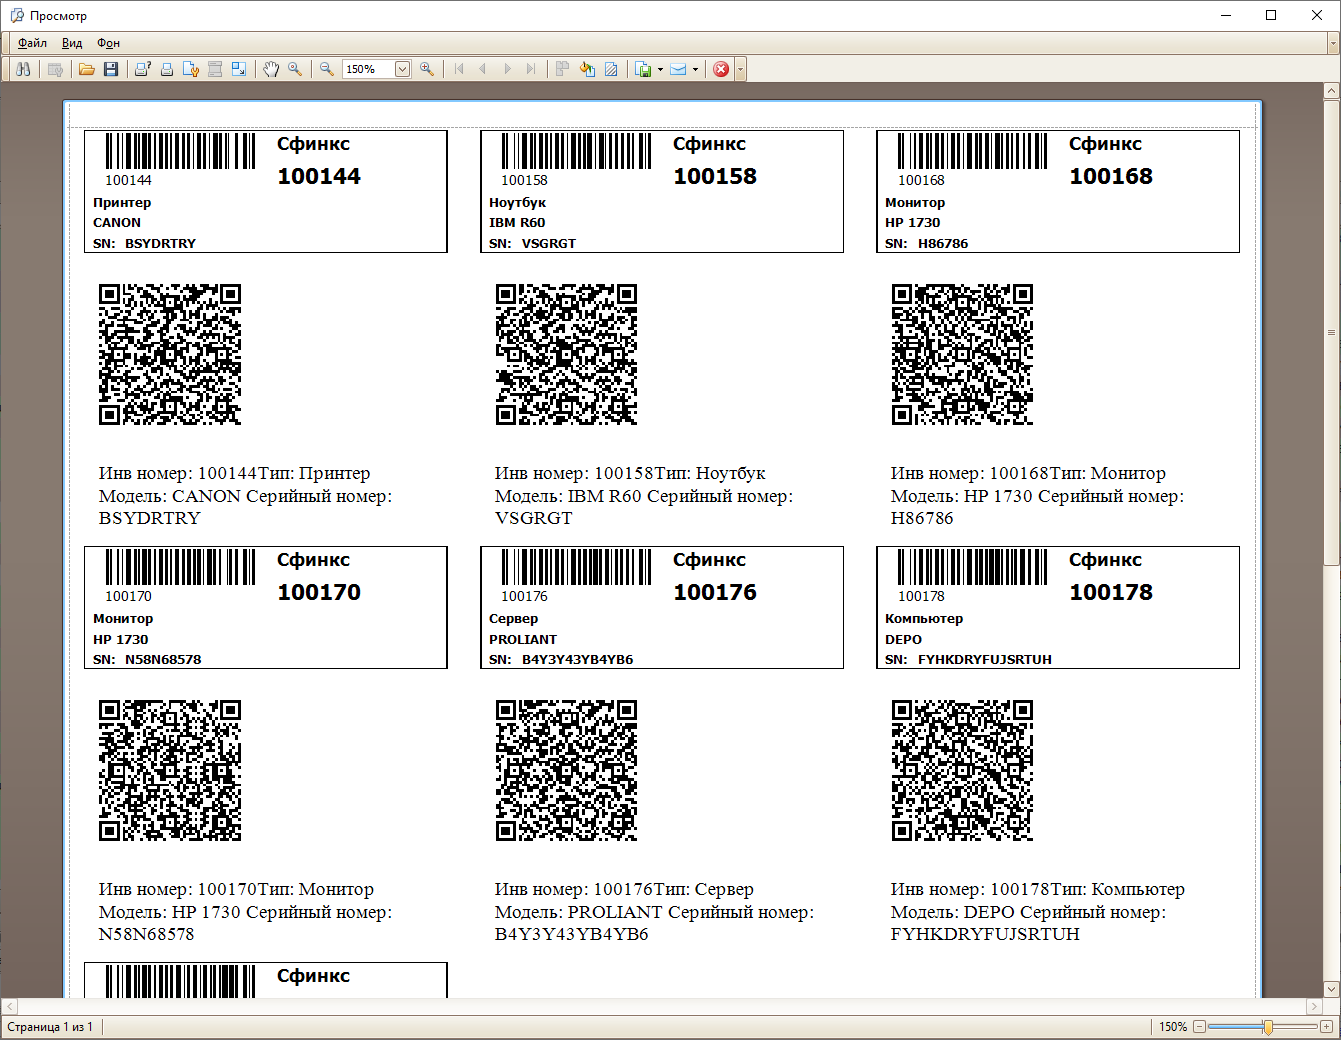Open the Фон menu
The height and width of the screenshot is (1040, 1341).
coord(108,43)
